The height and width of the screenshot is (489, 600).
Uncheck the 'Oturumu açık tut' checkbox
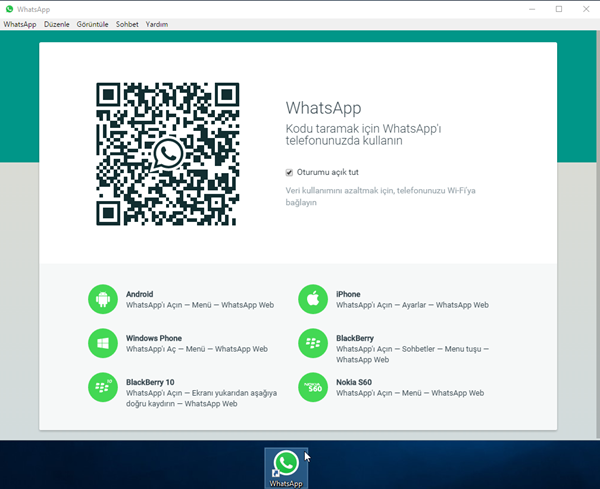[x=289, y=172]
